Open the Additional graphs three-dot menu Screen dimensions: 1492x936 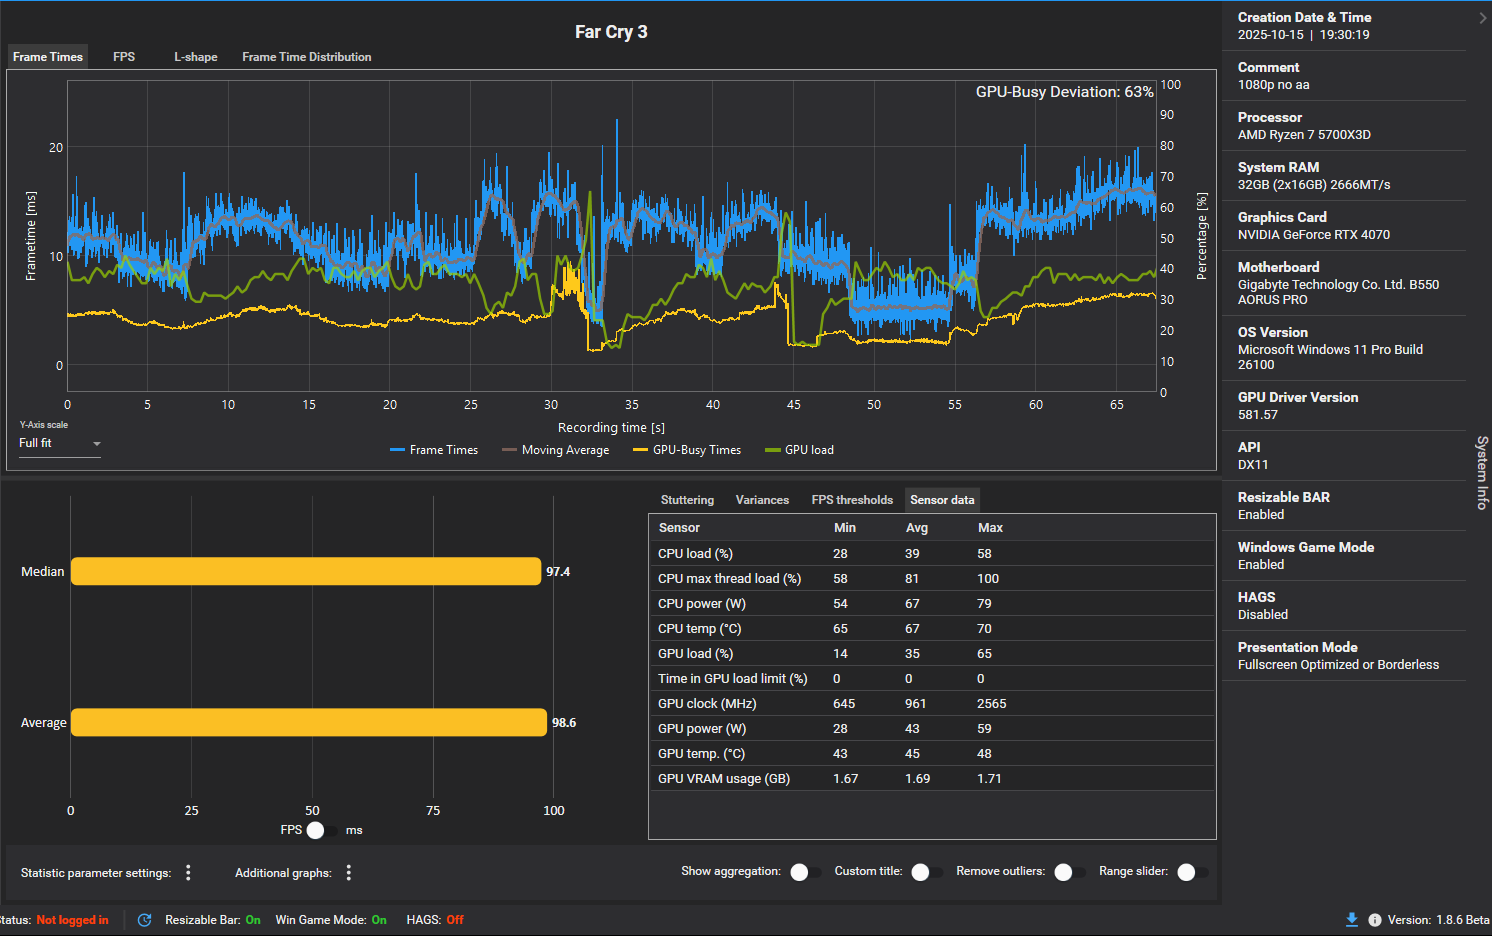349,873
